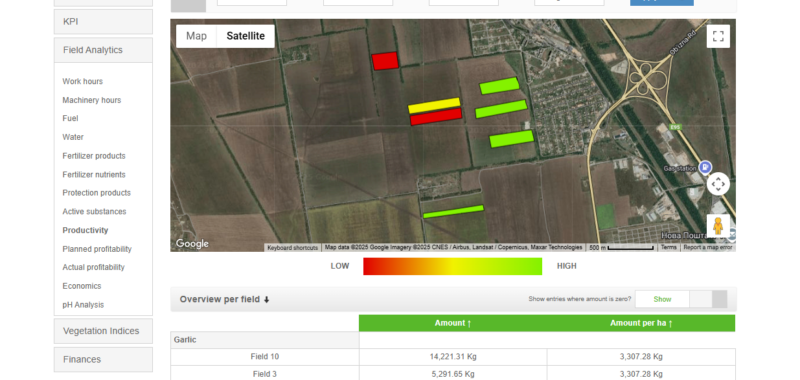The height and width of the screenshot is (380, 800).
Task: Open Keyboard shortcuts on map
Action: click(293, 248)
